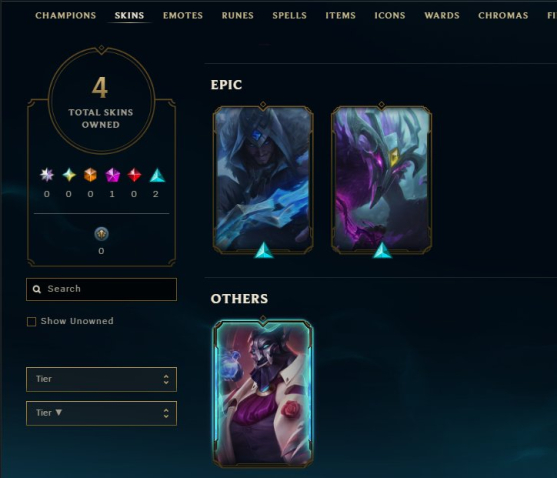This screenshot has height=478, width=557.
Task: Click the cyan triangle tier icon in stats panel
Action: pos(157,175)
